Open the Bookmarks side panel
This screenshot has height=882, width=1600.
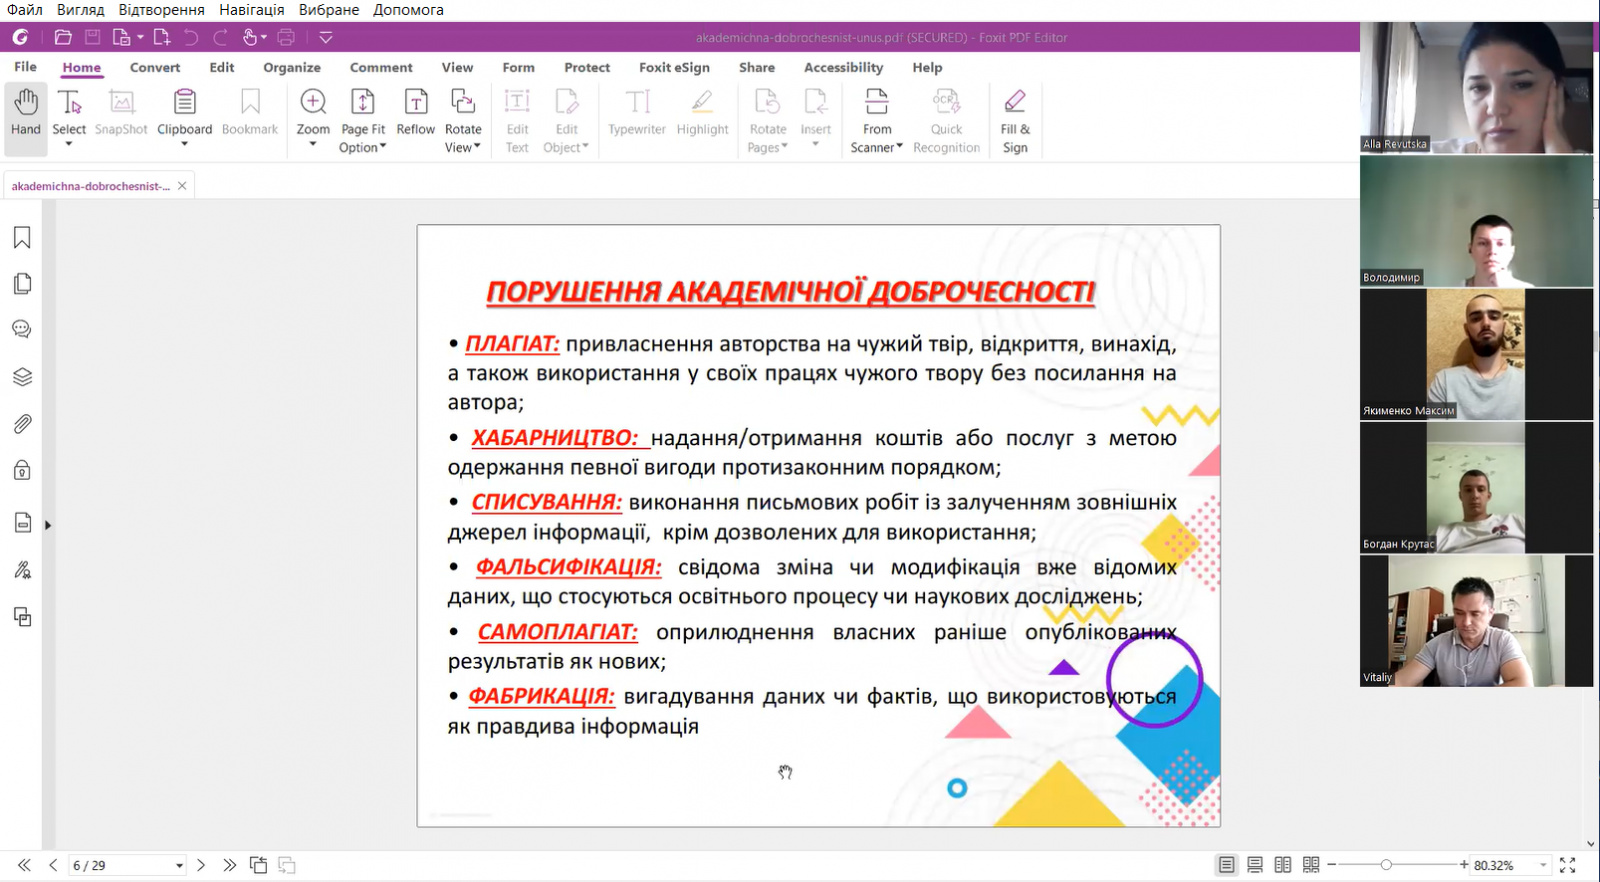(x=22, y=237)
